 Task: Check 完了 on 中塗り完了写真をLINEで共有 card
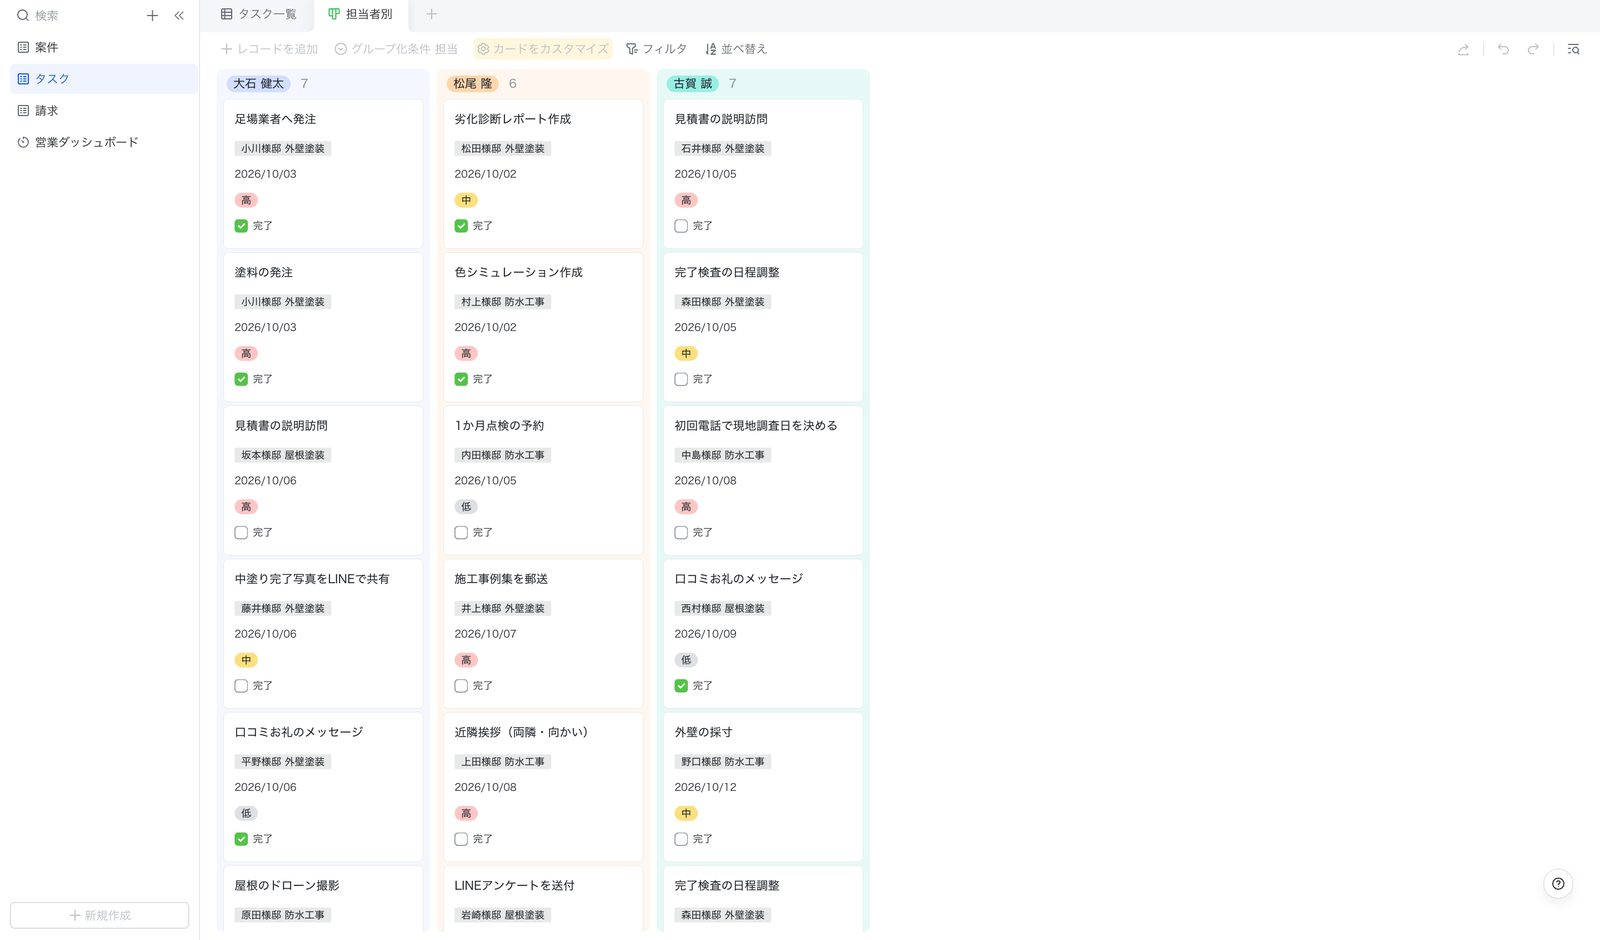point(241,686)
